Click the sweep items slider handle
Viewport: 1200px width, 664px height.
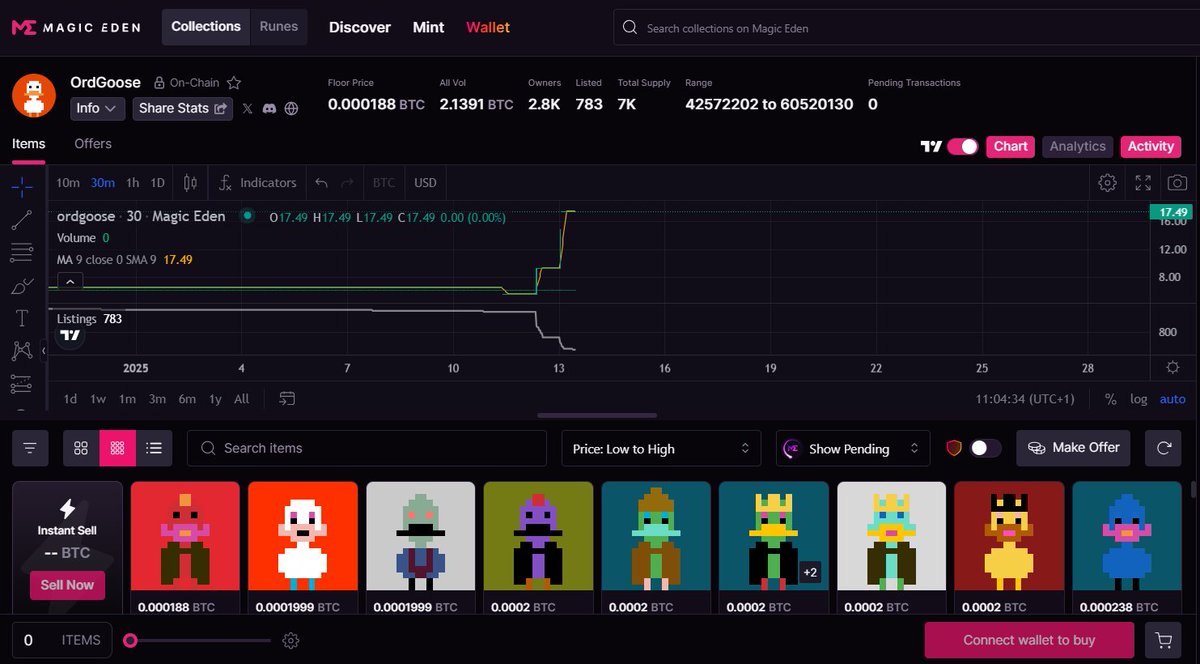pos(130,640)
